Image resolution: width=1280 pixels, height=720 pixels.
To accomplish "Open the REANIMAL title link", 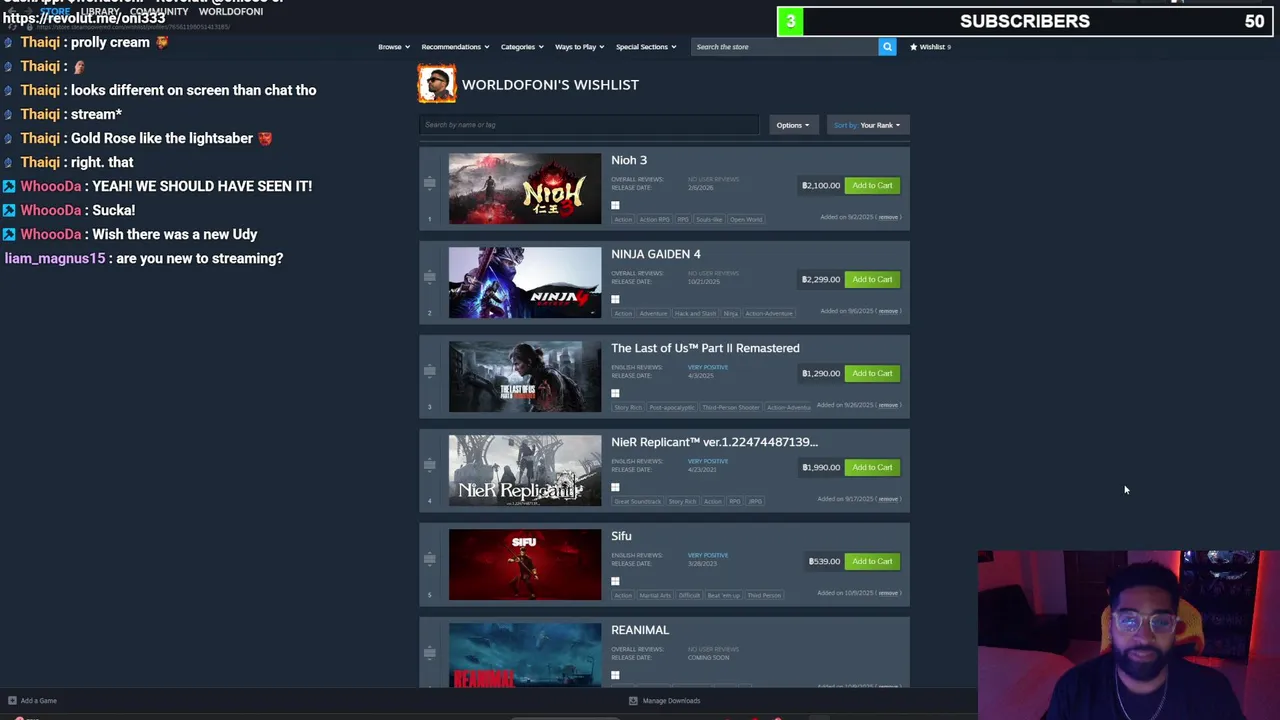I will coord(640,630).
